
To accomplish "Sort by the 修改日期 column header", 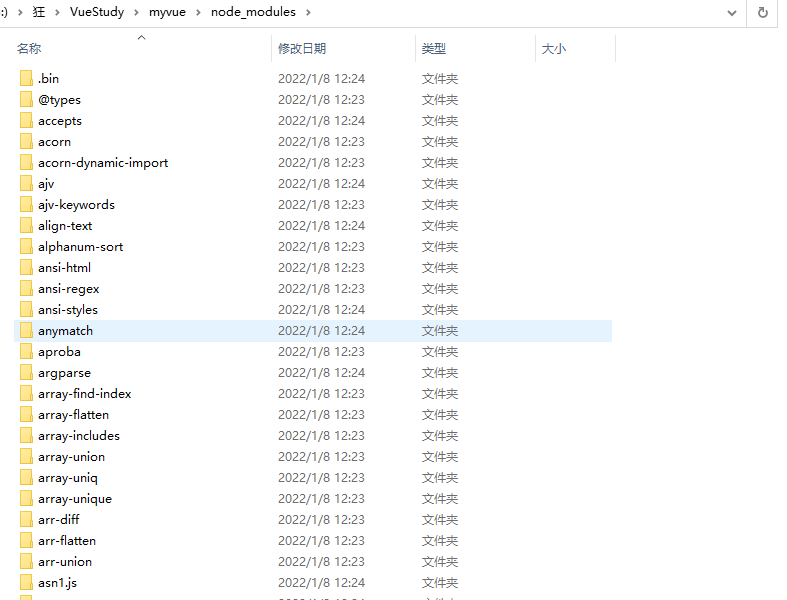I will (302, 49).
